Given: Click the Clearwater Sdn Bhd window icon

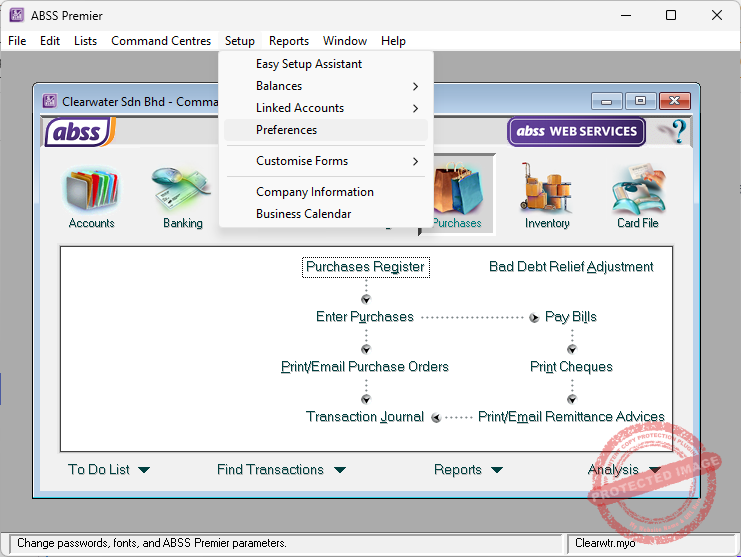Looking at the screenshot, I should [x=49, y=101].
